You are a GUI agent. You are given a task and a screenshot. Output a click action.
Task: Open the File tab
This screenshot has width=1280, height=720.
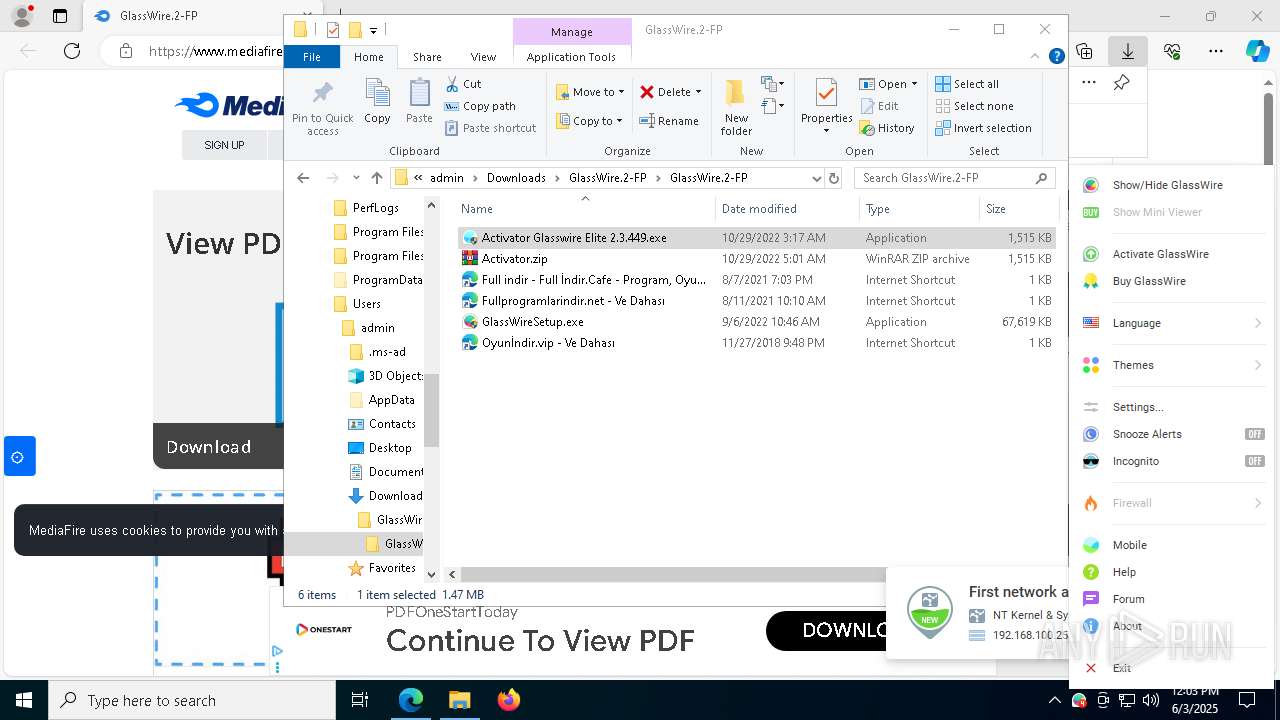point(312,57)
